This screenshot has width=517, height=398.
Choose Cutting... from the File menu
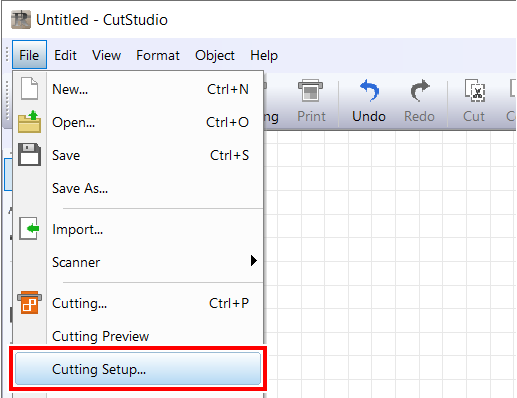[x=138, y=303]
